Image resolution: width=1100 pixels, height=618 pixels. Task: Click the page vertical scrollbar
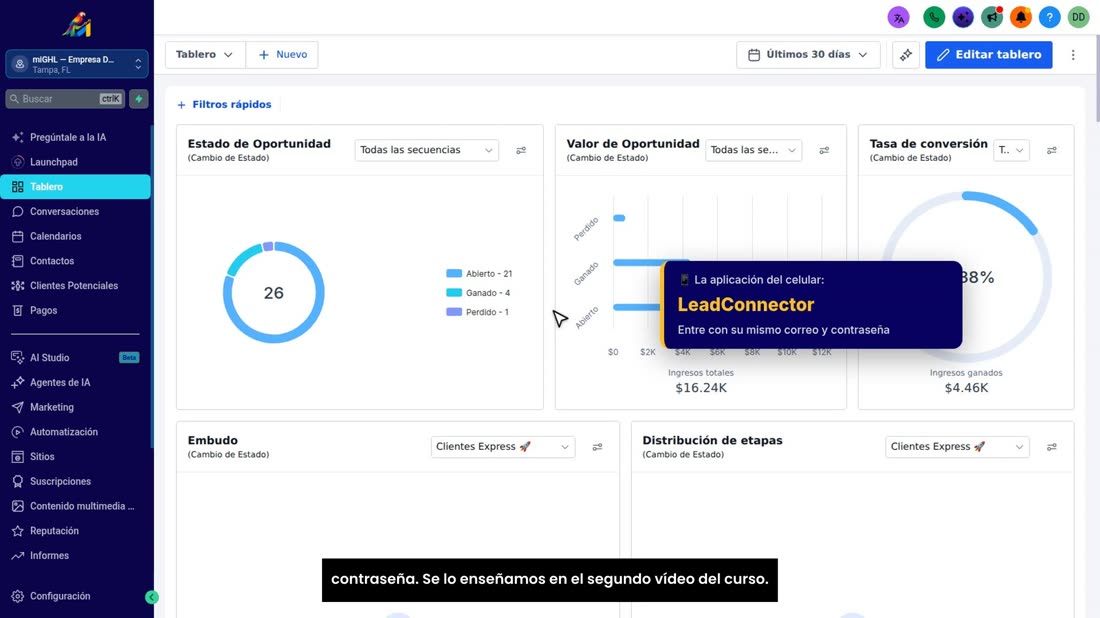click(1096, 80)
